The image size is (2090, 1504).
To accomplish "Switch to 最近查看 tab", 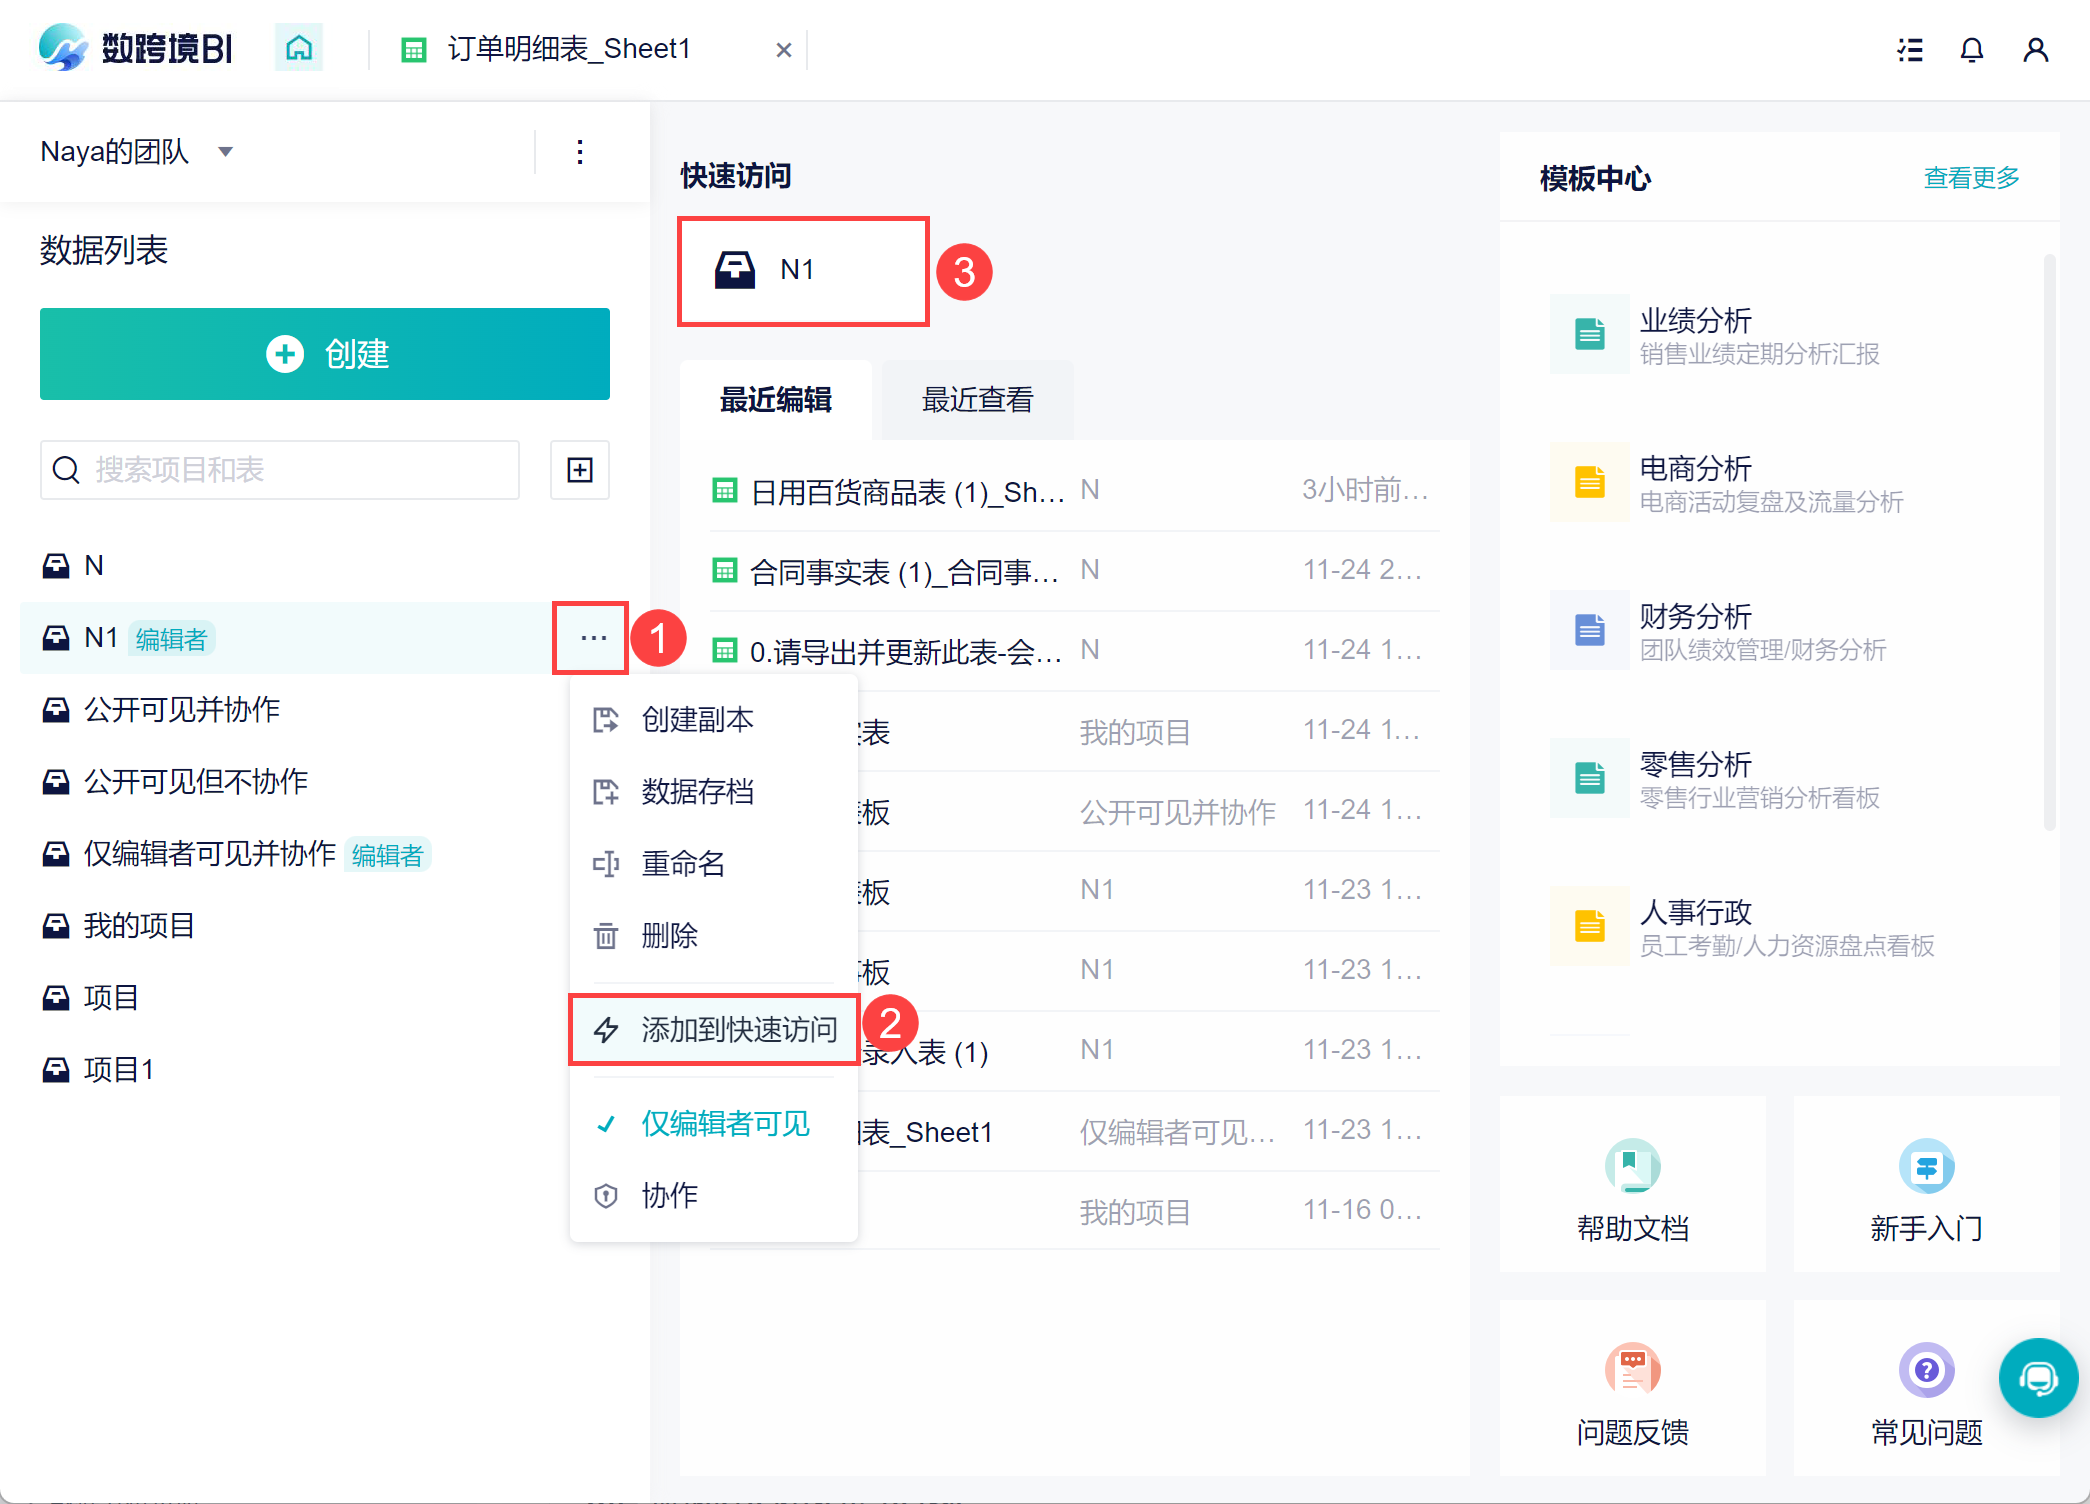I will pyautogui.click(x=977, y=400).
